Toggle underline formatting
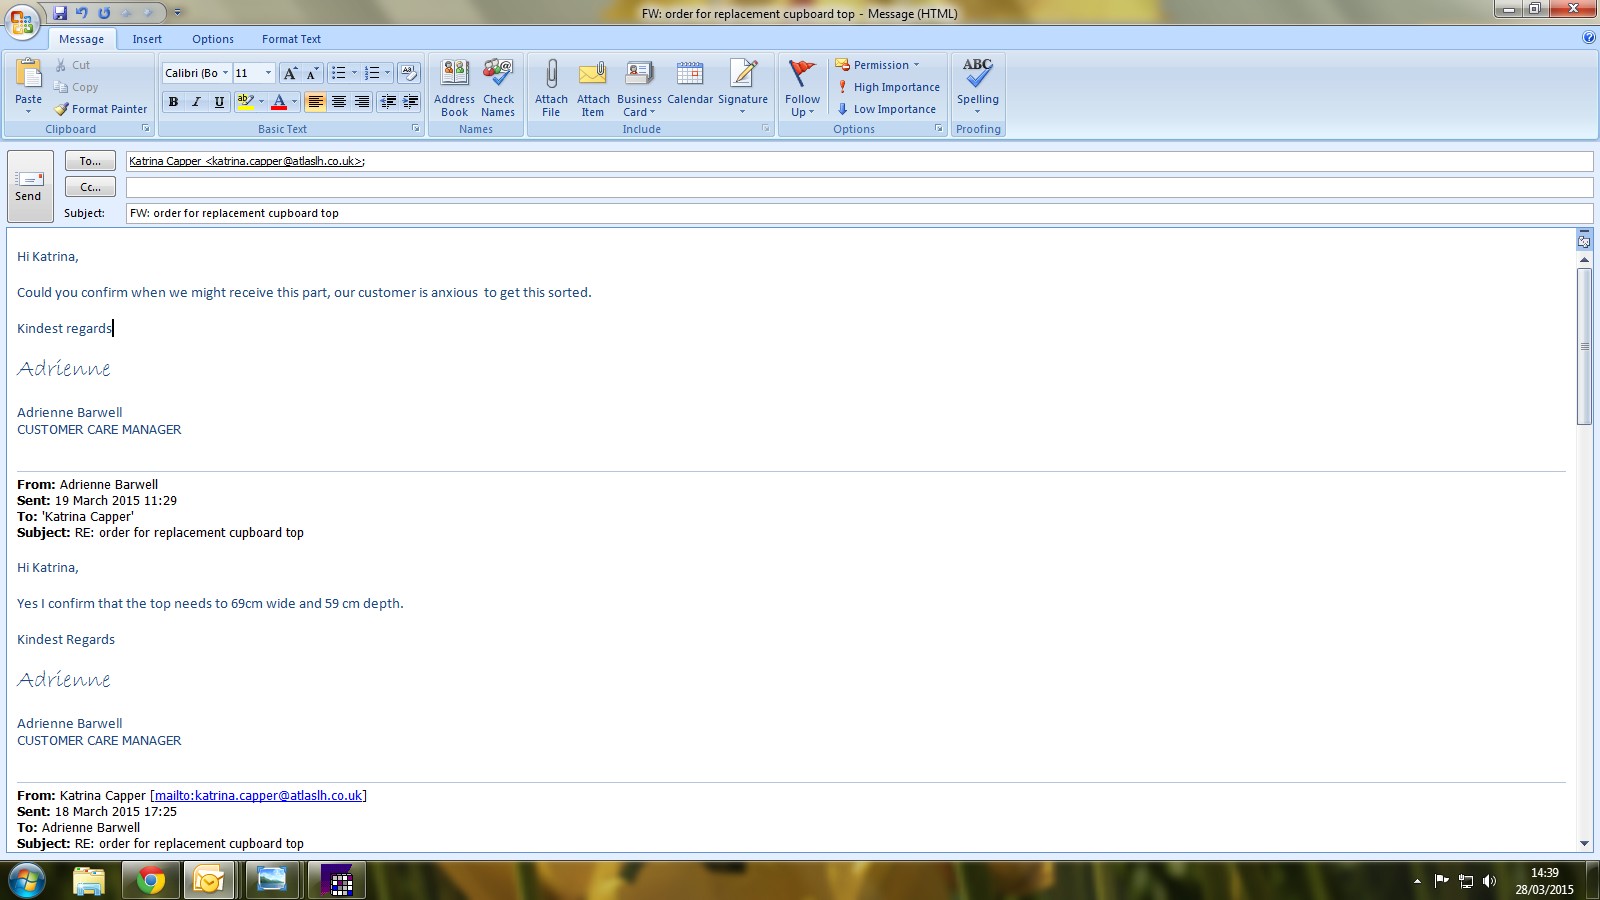 point(220,102)
